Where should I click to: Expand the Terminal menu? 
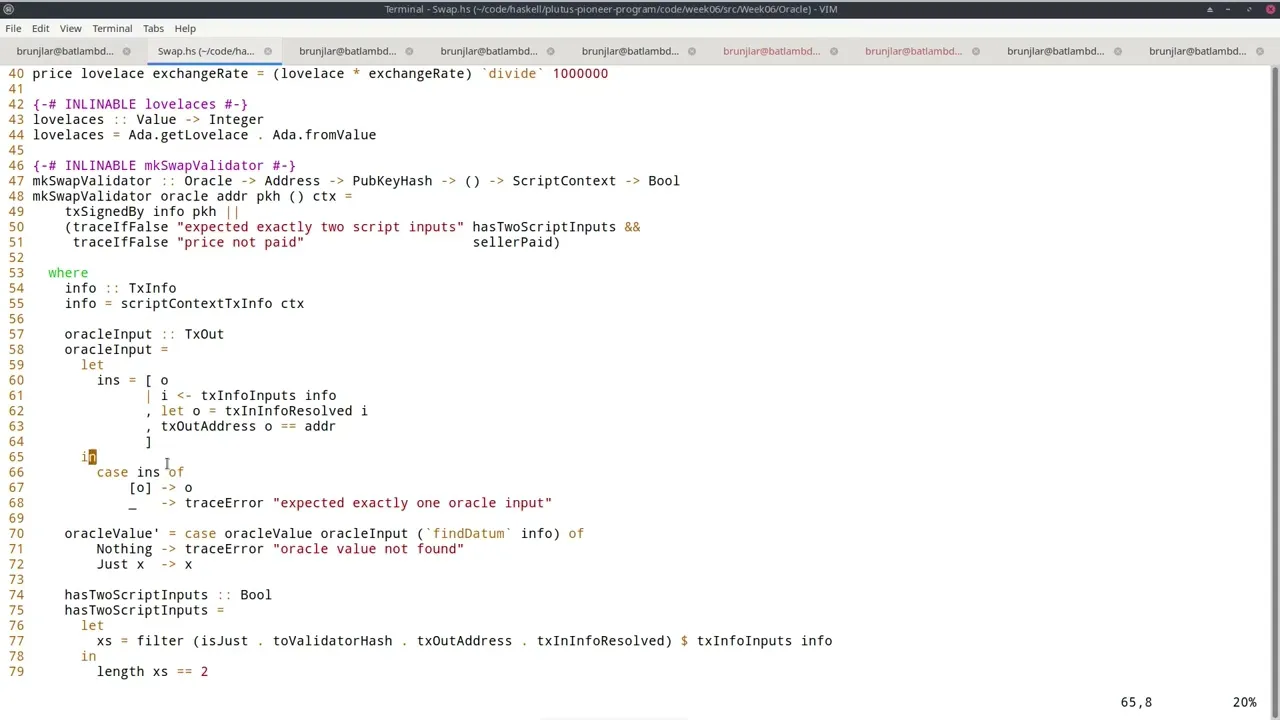click(112, 28)
